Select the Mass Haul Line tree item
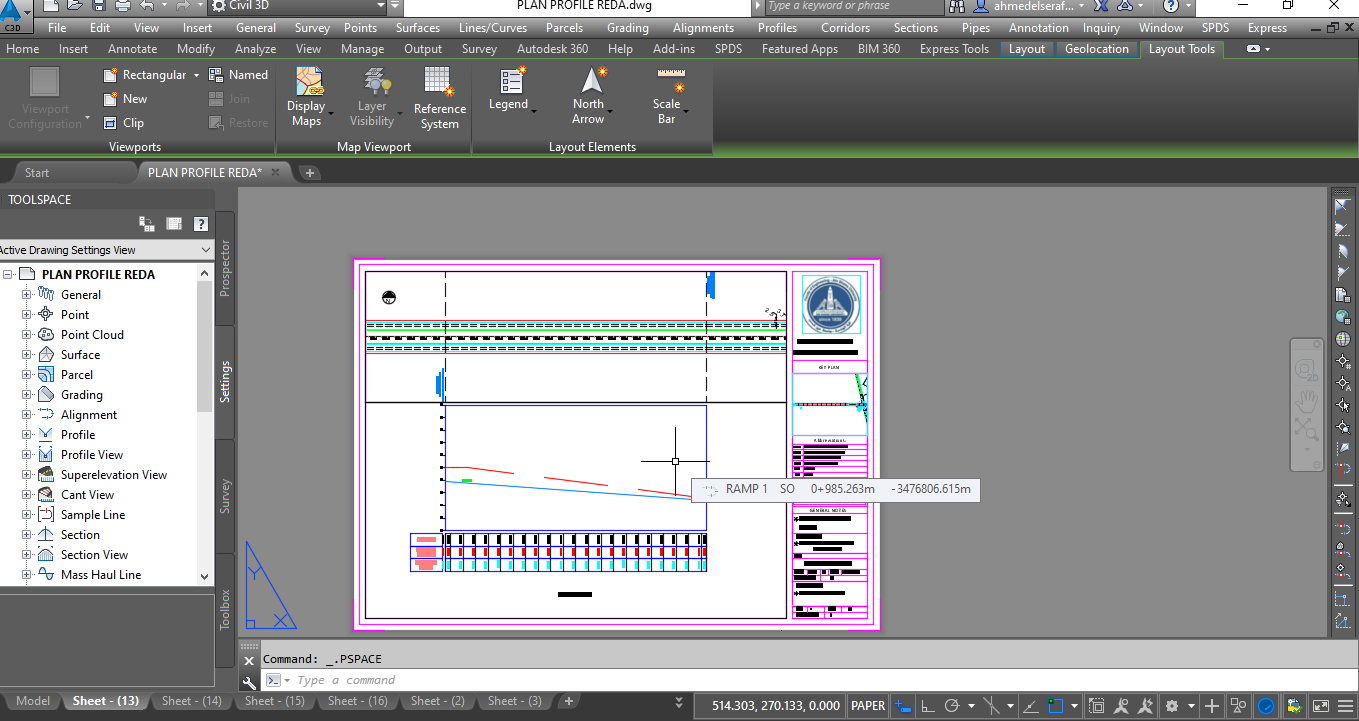Image resolution: width=1359 pixels, height=721 pixels. 101,575
